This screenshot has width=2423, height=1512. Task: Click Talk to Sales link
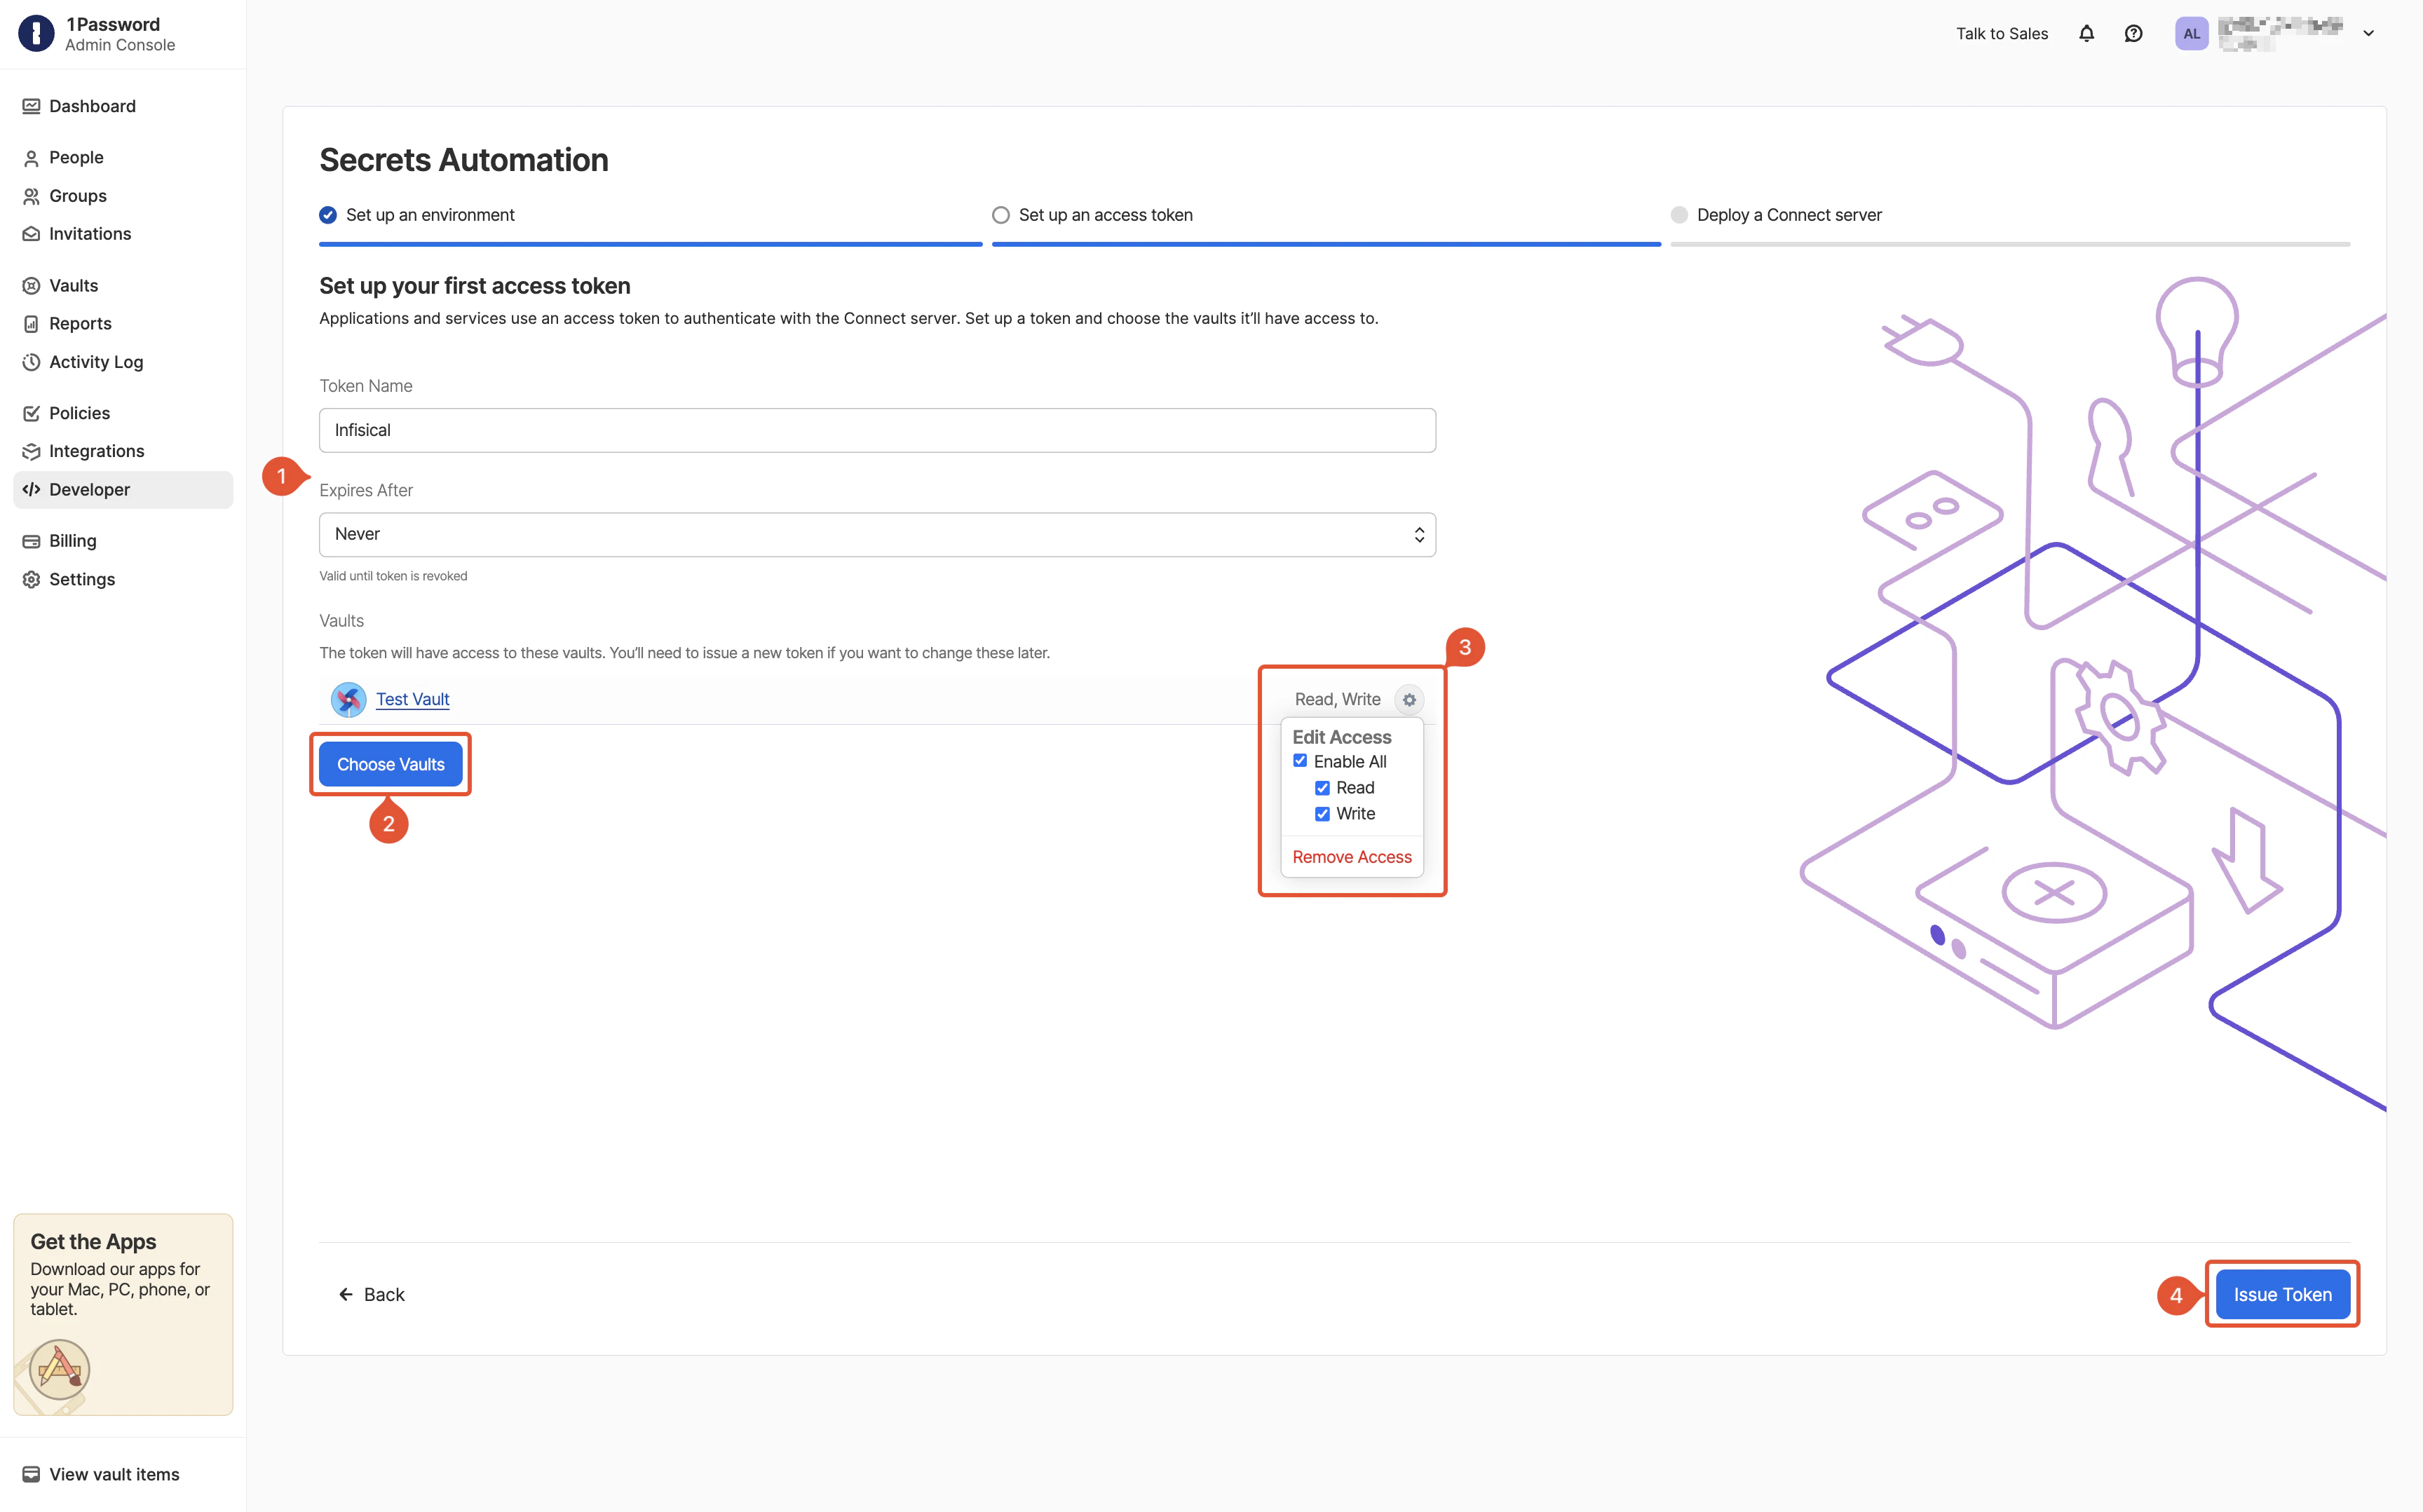[x=2002, y=33]
